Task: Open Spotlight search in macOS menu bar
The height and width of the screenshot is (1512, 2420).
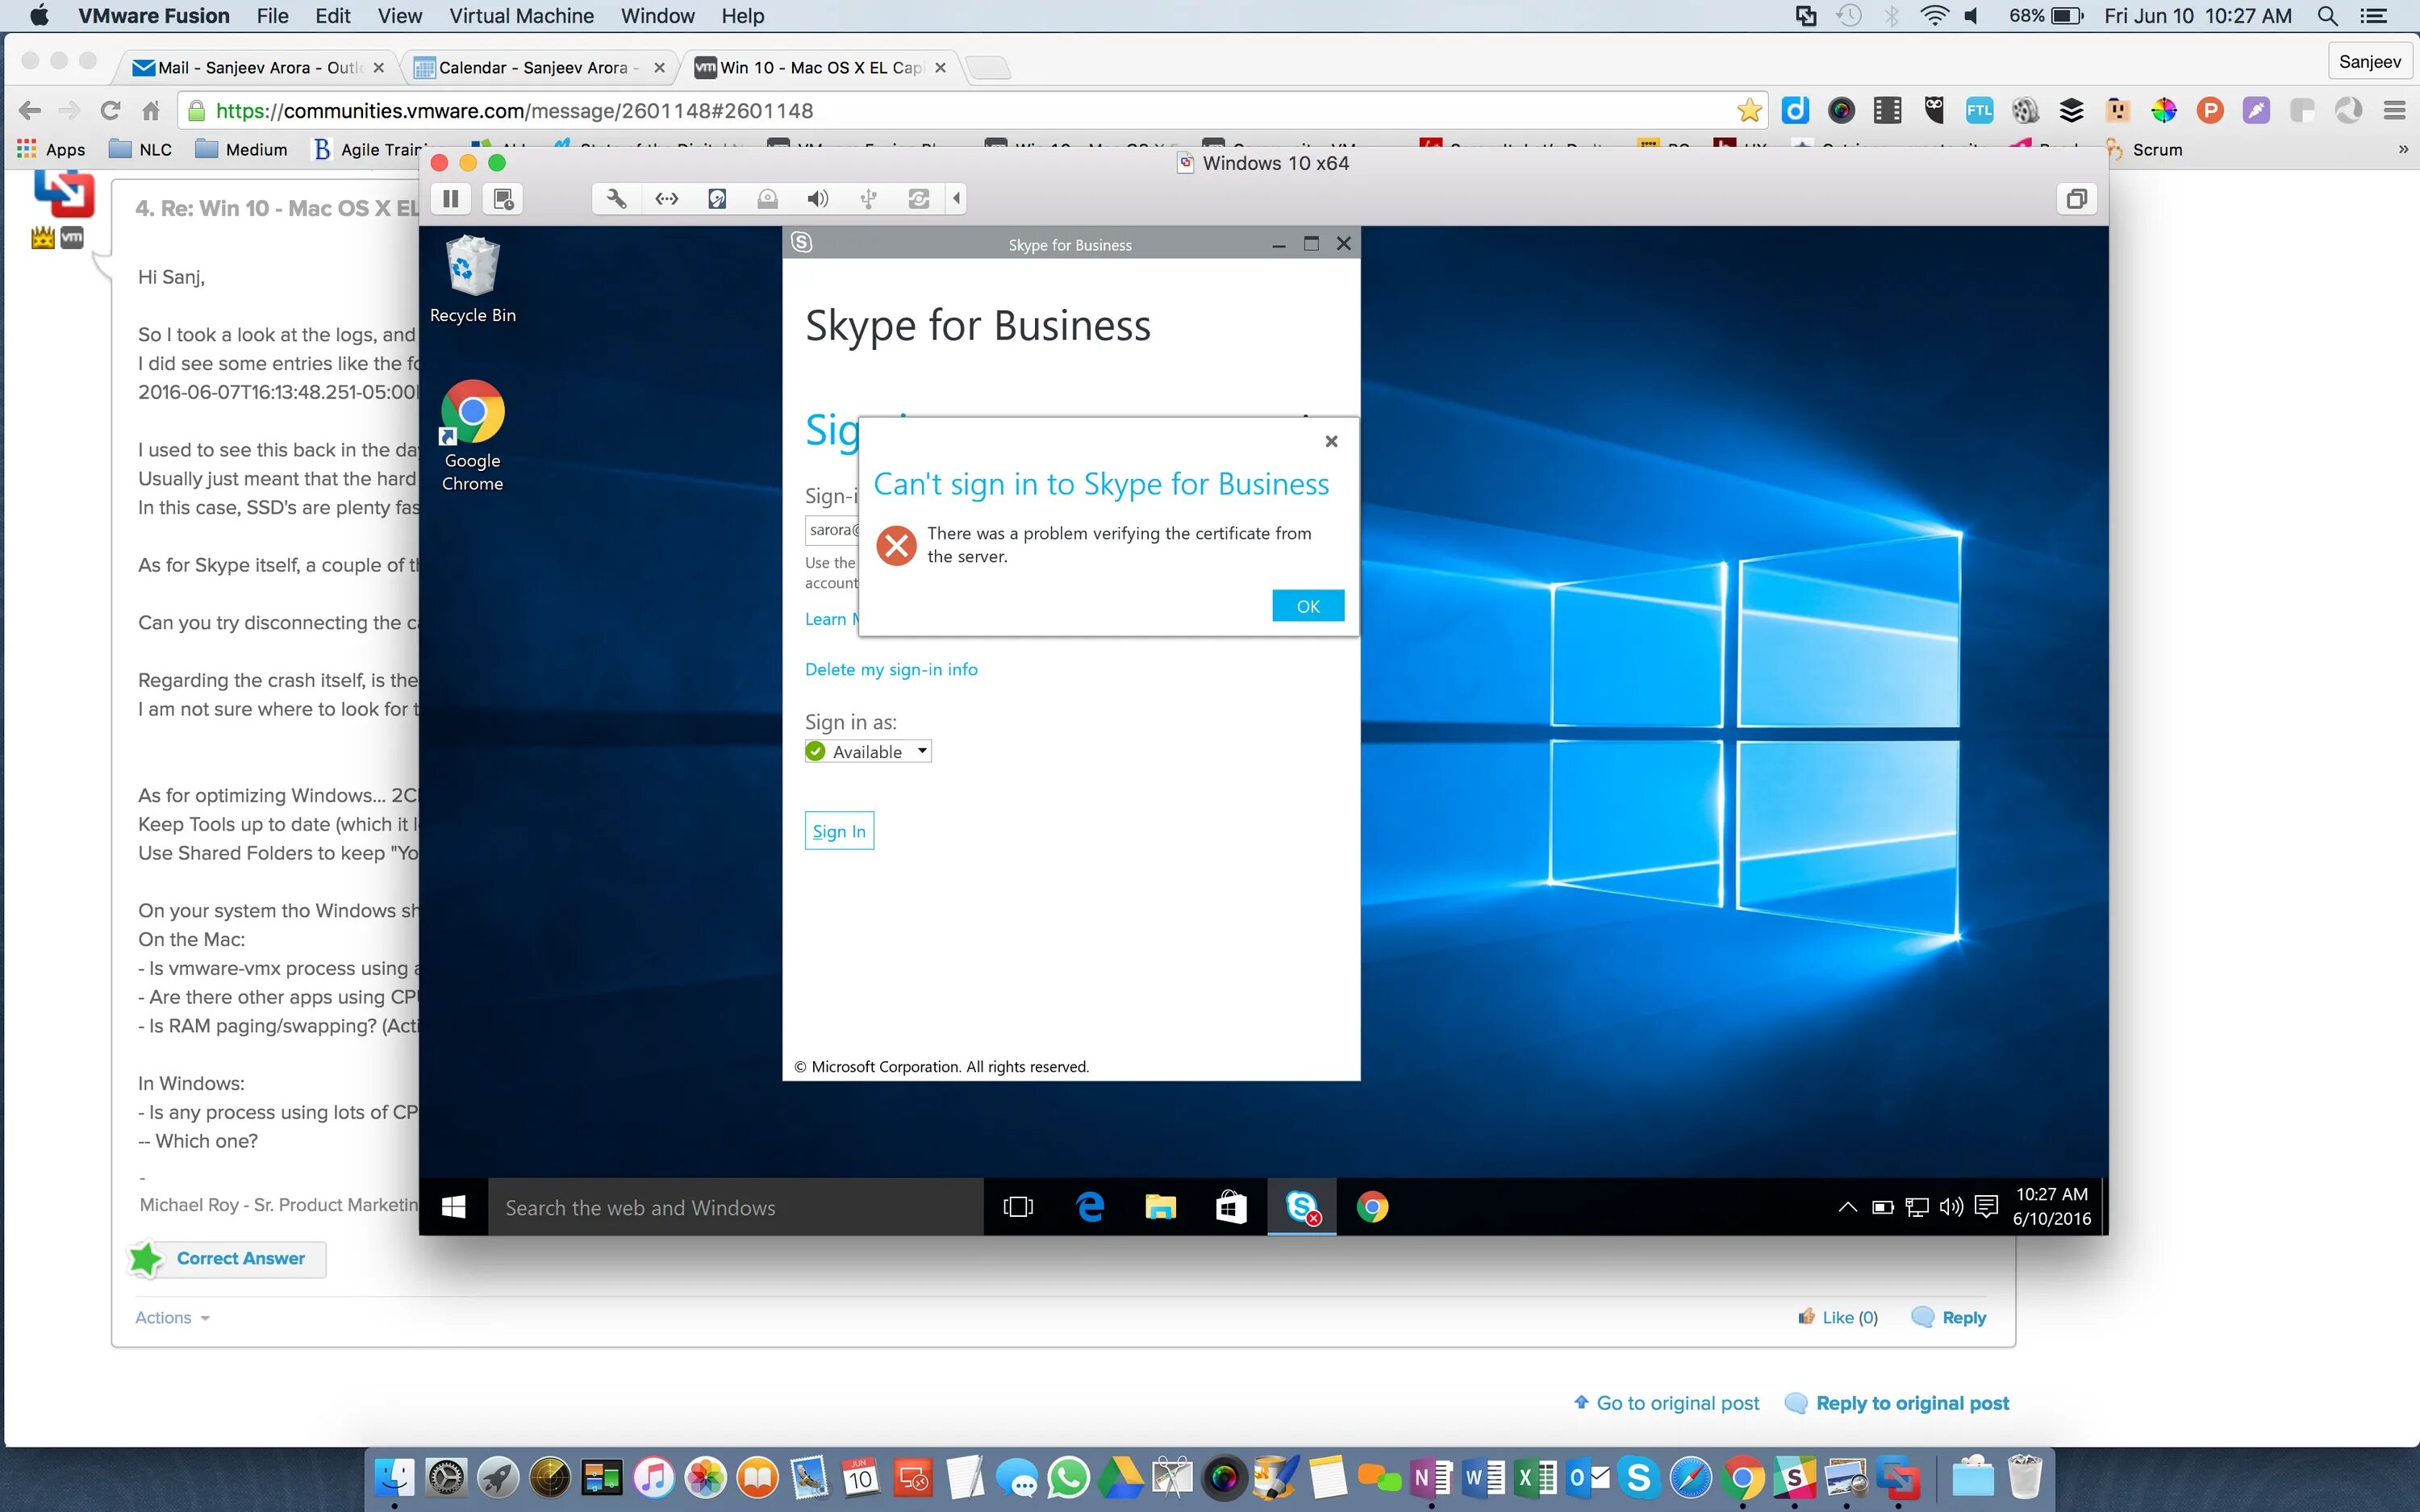Action: click(x=2327, y=16)
